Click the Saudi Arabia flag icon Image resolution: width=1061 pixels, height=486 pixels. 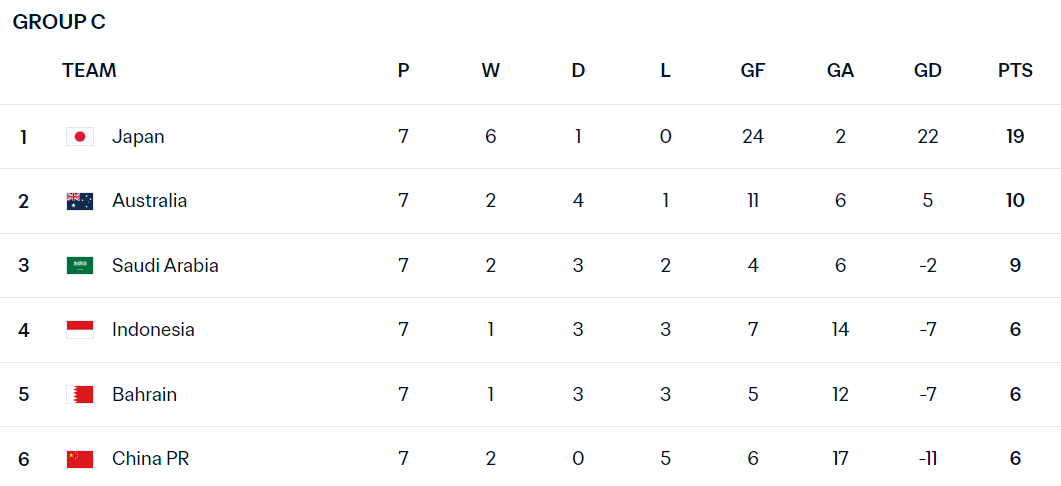coord(80,265)
